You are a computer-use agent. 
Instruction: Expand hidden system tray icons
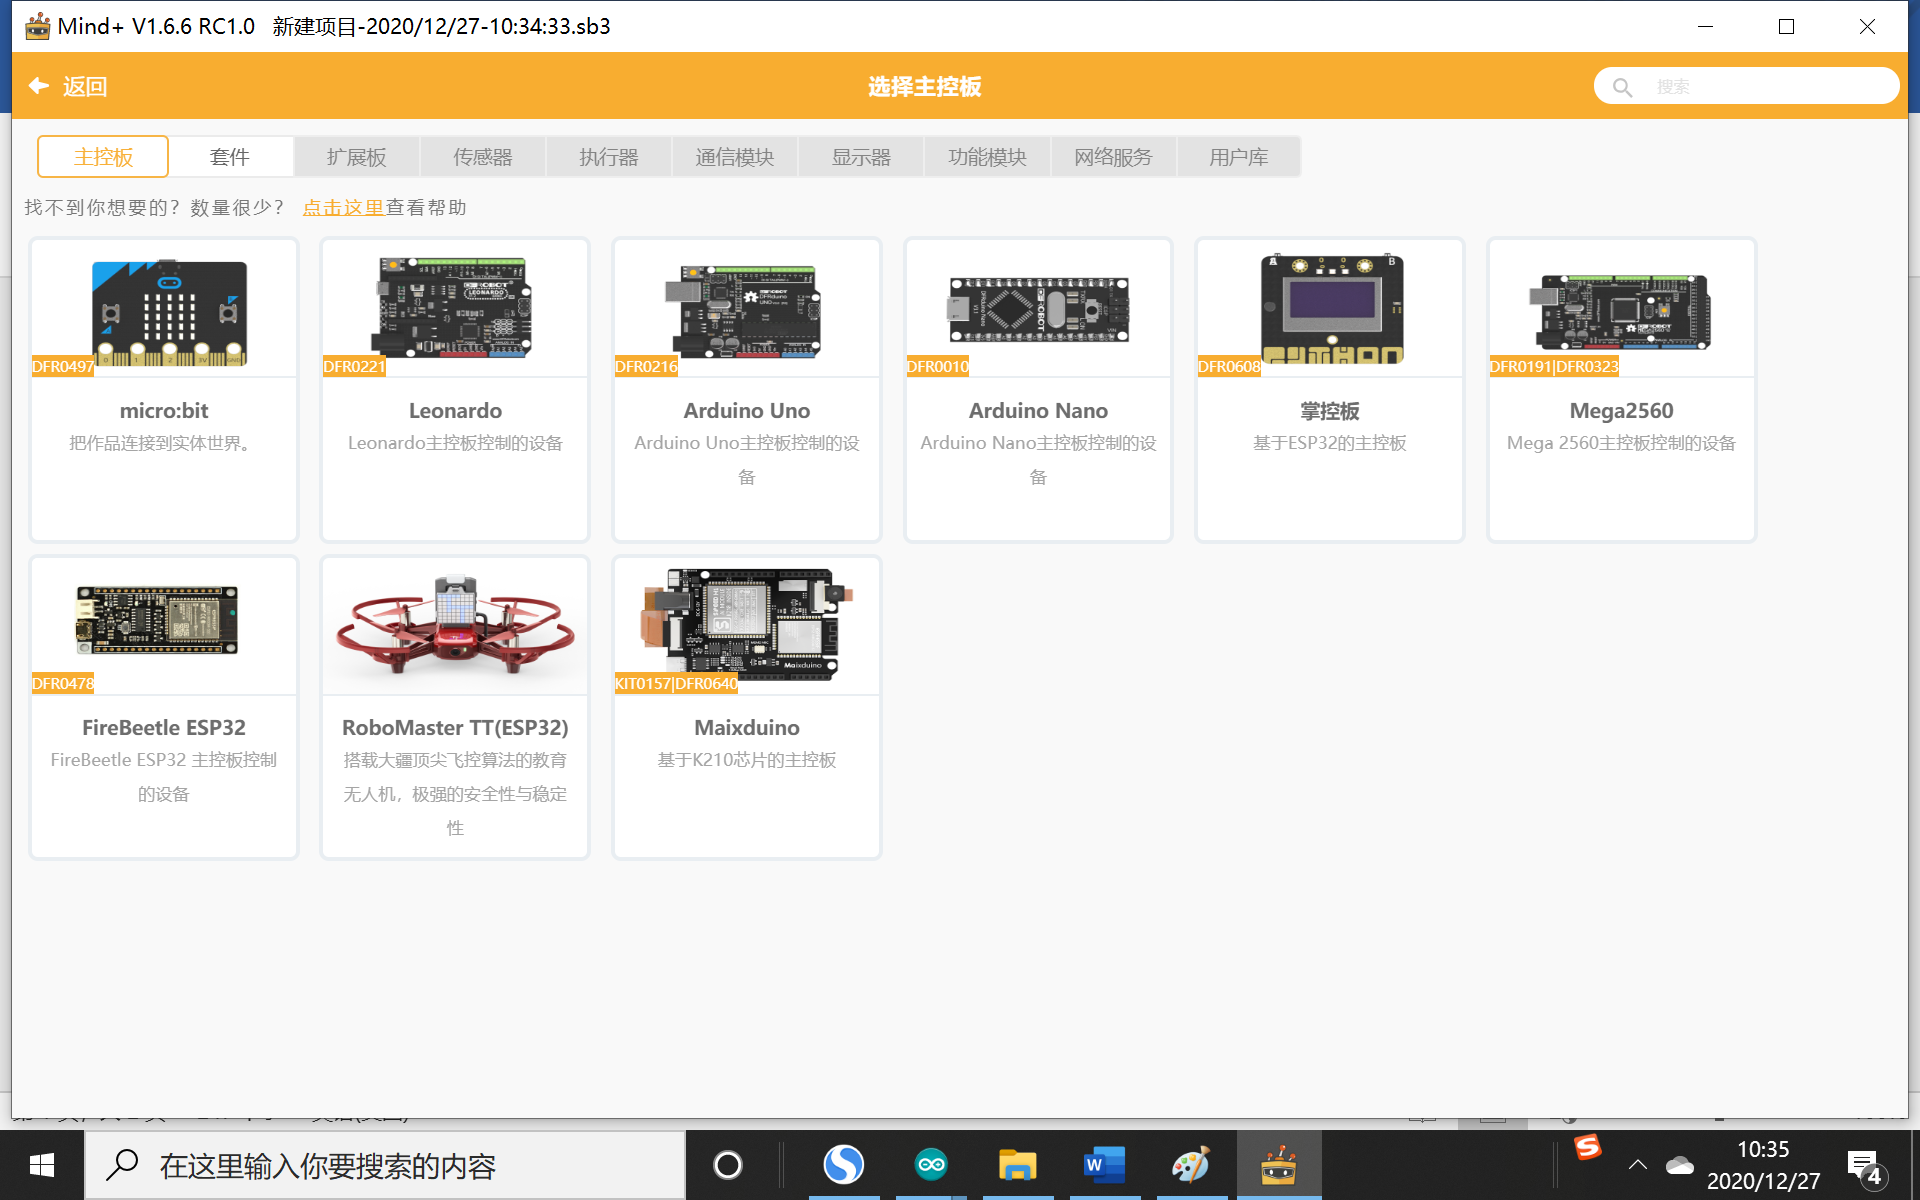click(x=1638, y=1165)
